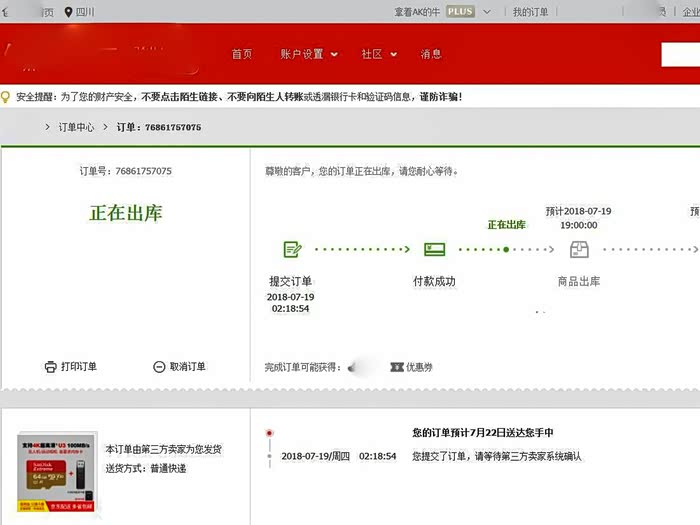Click the security tip lightbulb icon
The height and width of the screenshot is (525, 700).
[x=8, y=97]
